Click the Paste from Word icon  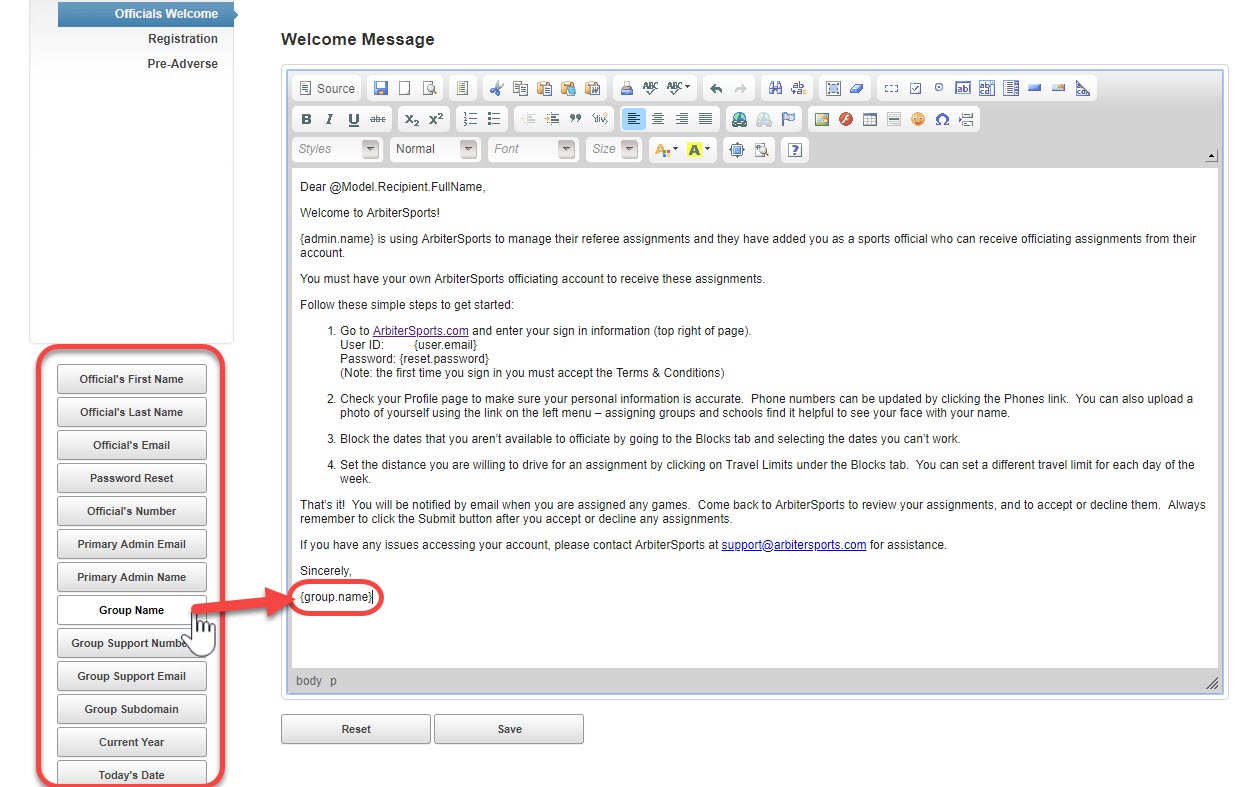(593, 88)
